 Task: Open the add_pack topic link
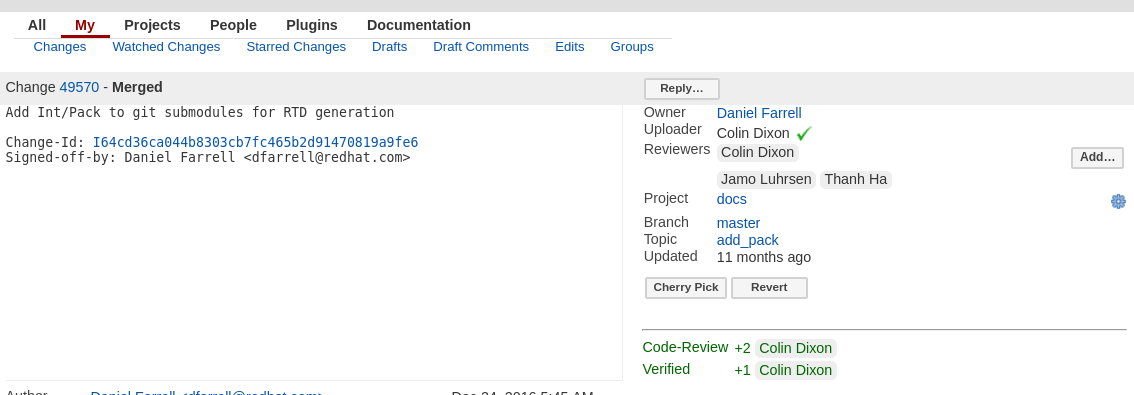(x=747, y=240)
